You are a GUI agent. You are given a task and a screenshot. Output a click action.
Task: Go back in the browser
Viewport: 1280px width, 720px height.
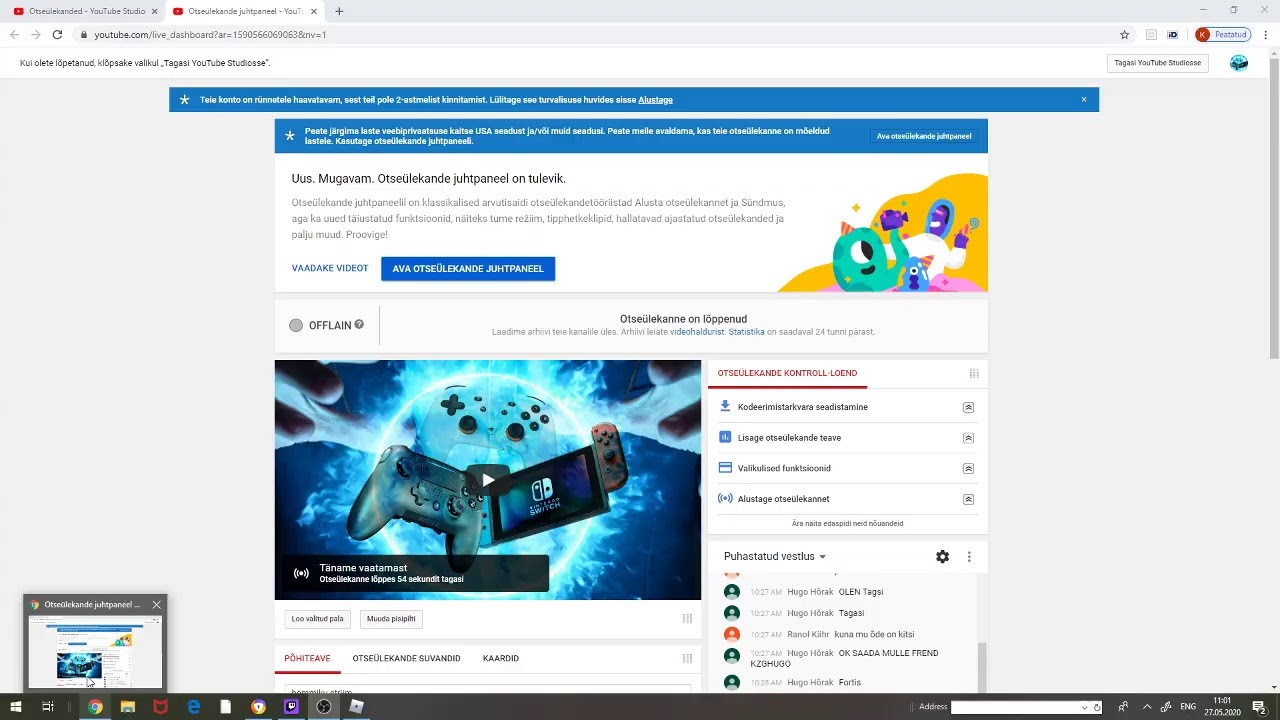(14, 34)
